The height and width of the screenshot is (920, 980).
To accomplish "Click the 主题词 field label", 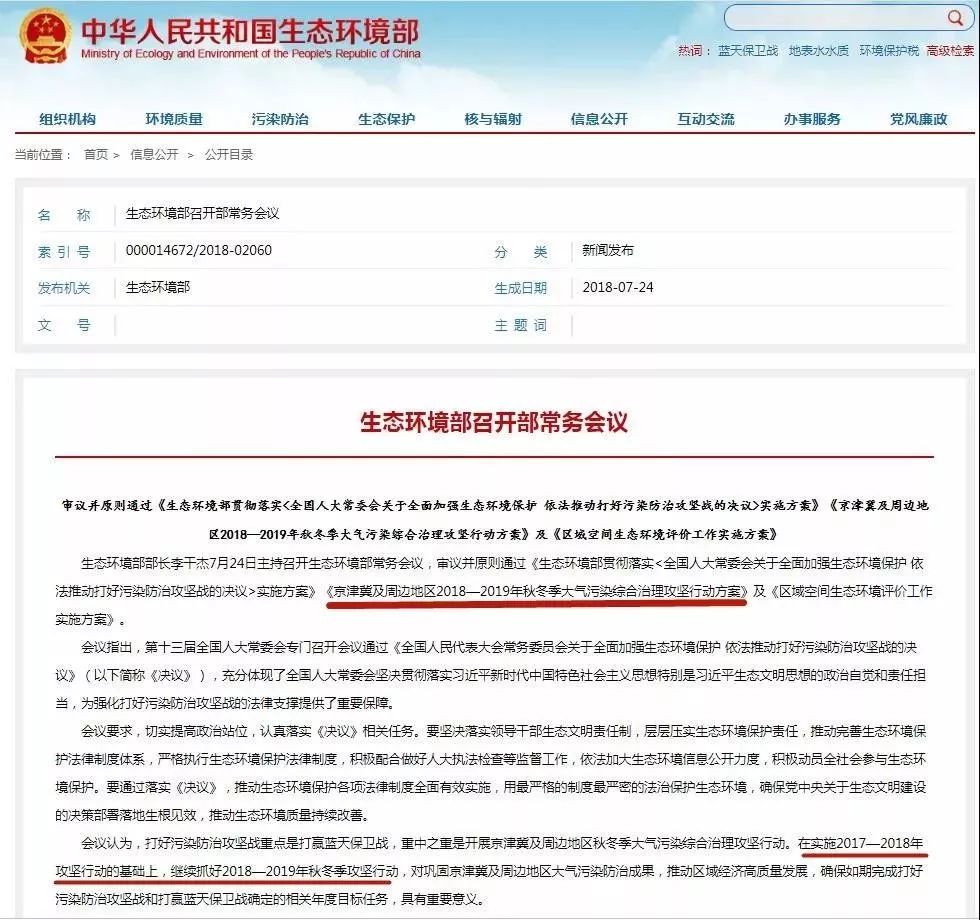I will (x=520, y=325).
